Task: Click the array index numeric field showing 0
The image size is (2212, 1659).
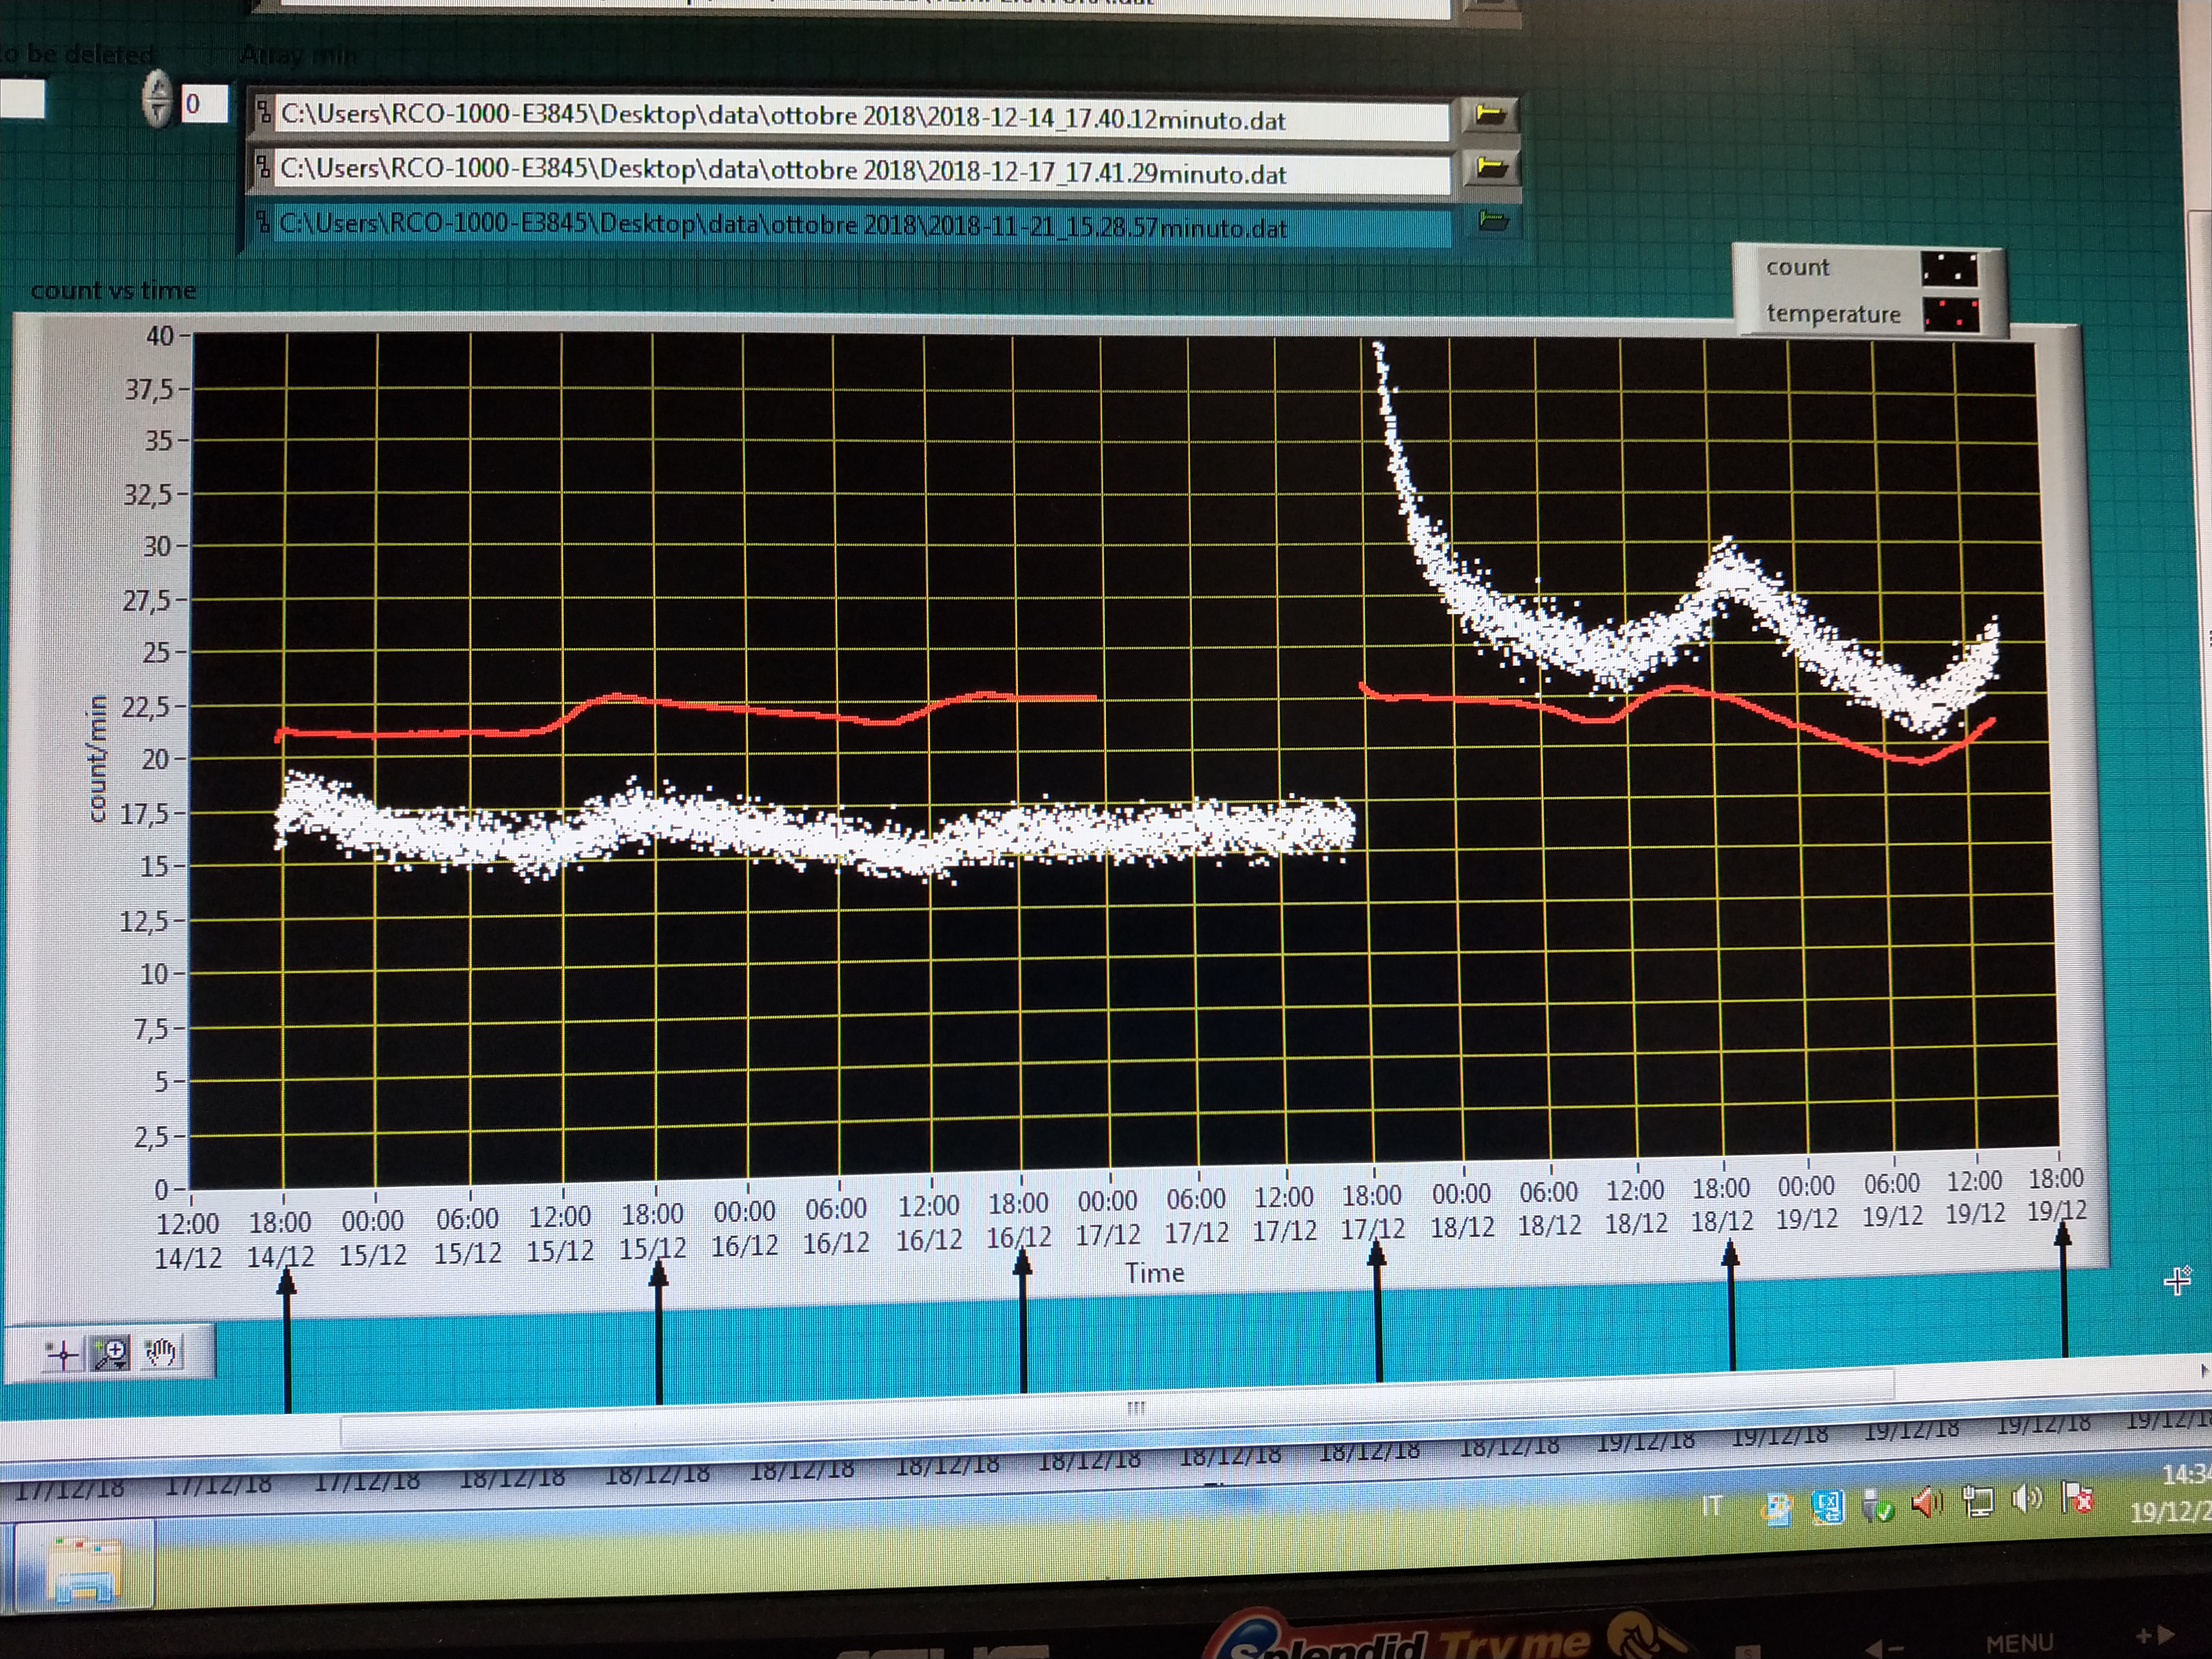Action: click(204, 104)
